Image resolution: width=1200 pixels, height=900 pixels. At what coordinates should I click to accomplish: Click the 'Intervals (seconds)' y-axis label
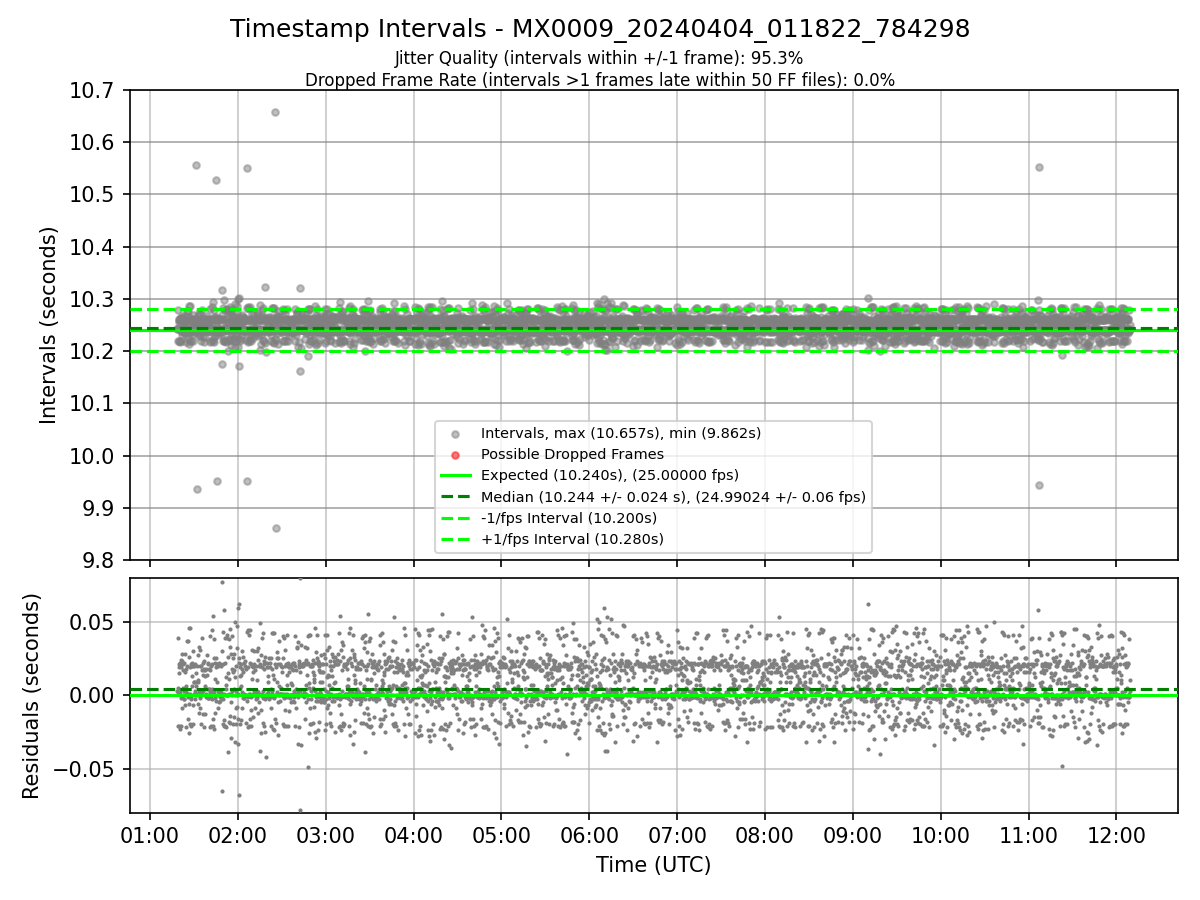click(49, 325)
